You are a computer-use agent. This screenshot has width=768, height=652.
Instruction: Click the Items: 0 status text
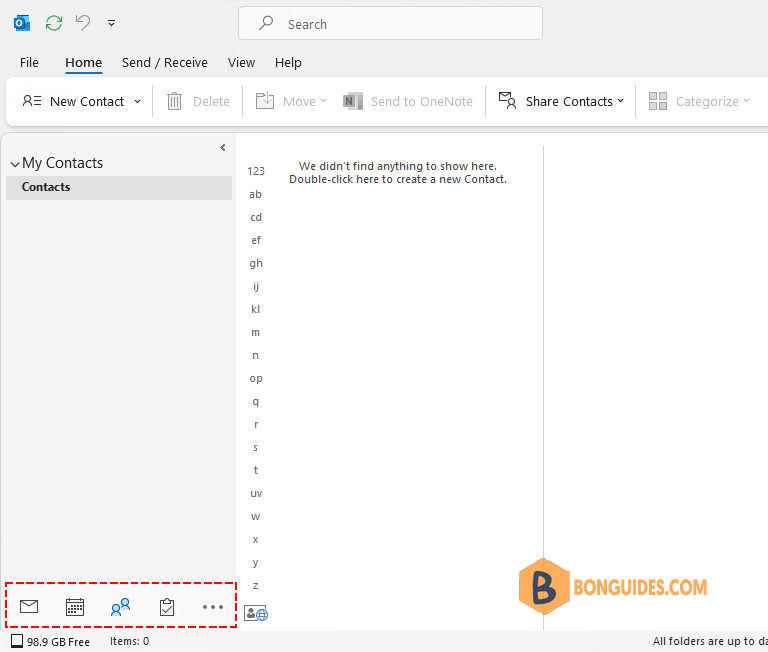pos(129,641)
